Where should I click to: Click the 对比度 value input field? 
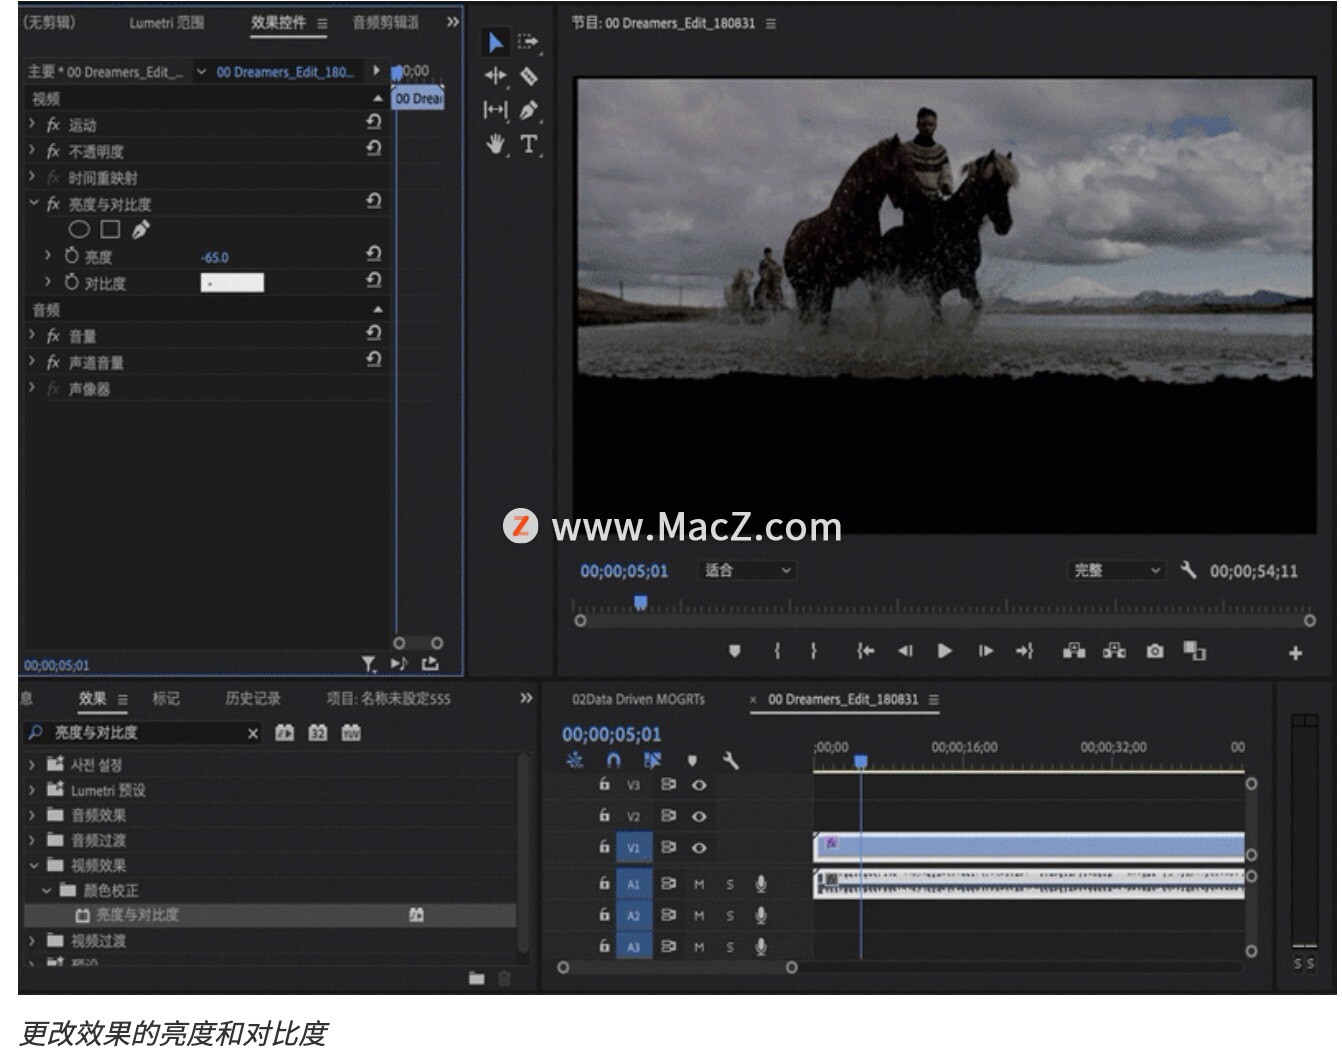(x=232, y=283)
